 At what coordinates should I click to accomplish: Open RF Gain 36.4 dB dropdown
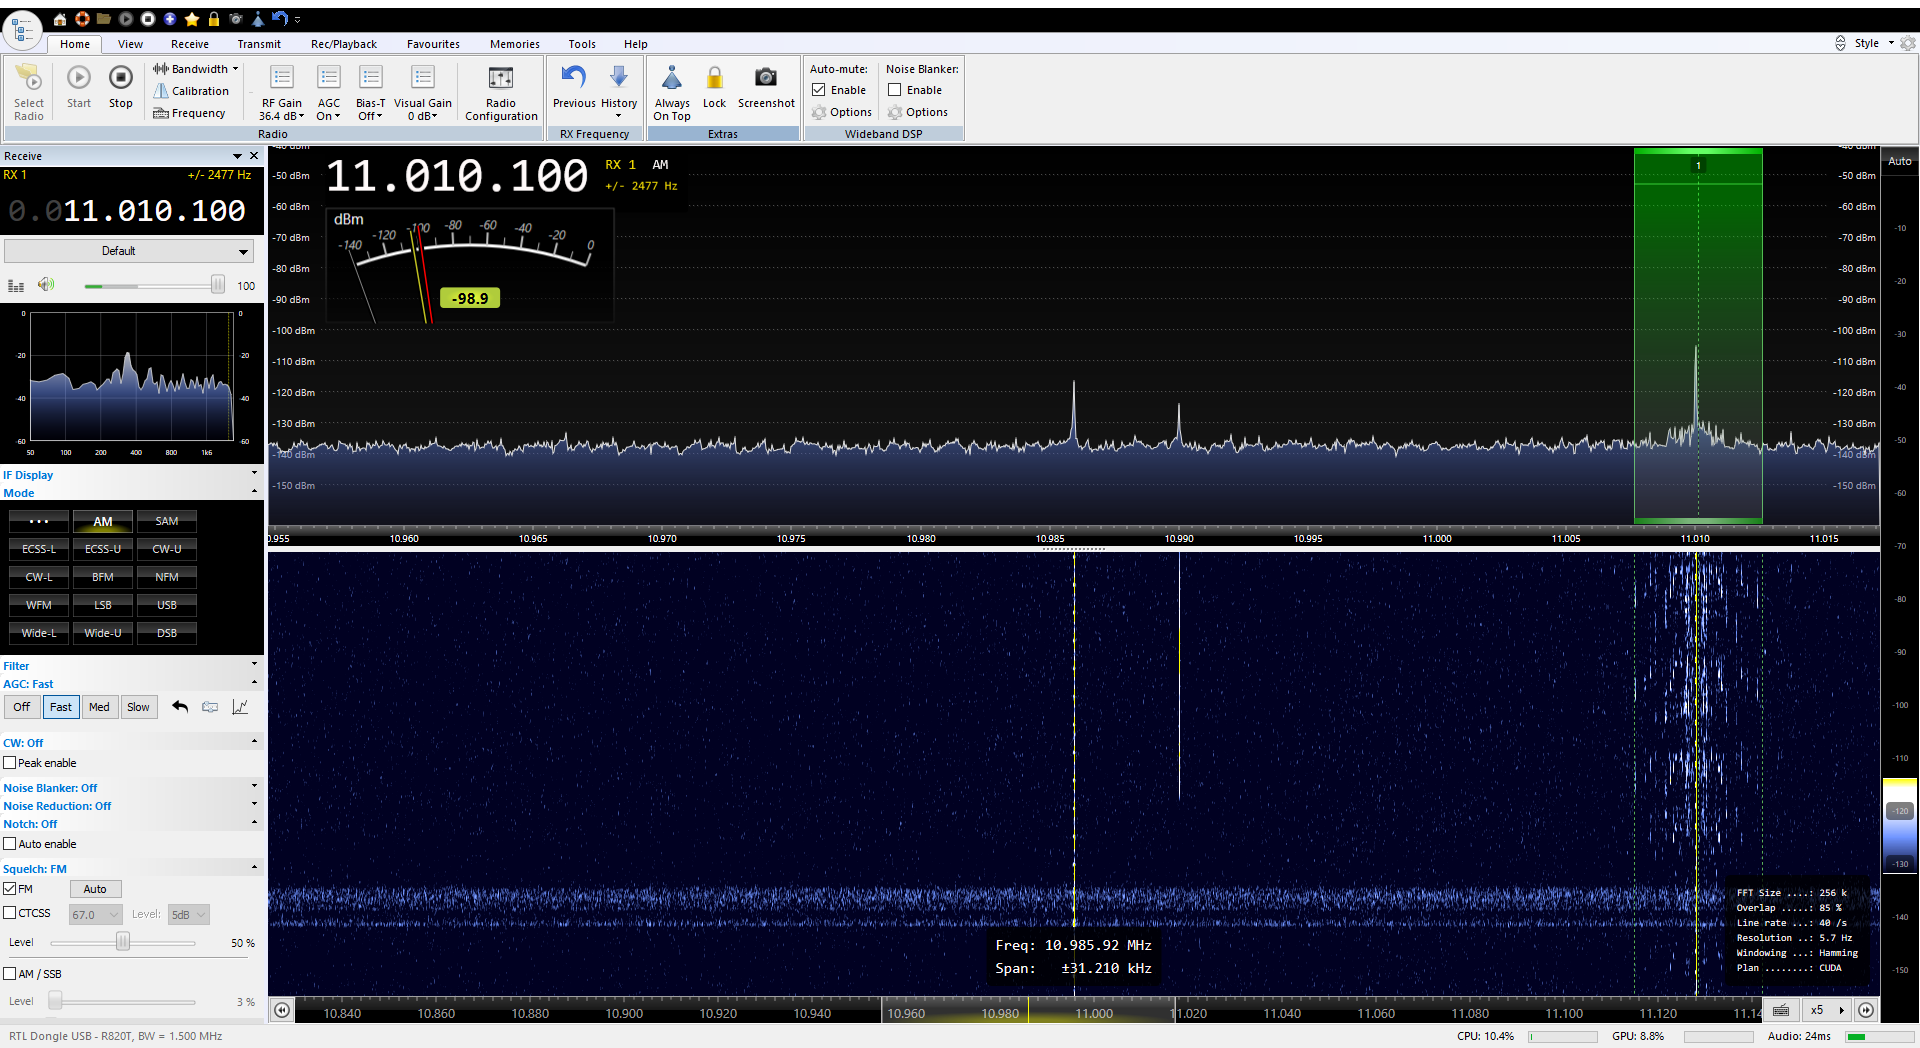282,93
